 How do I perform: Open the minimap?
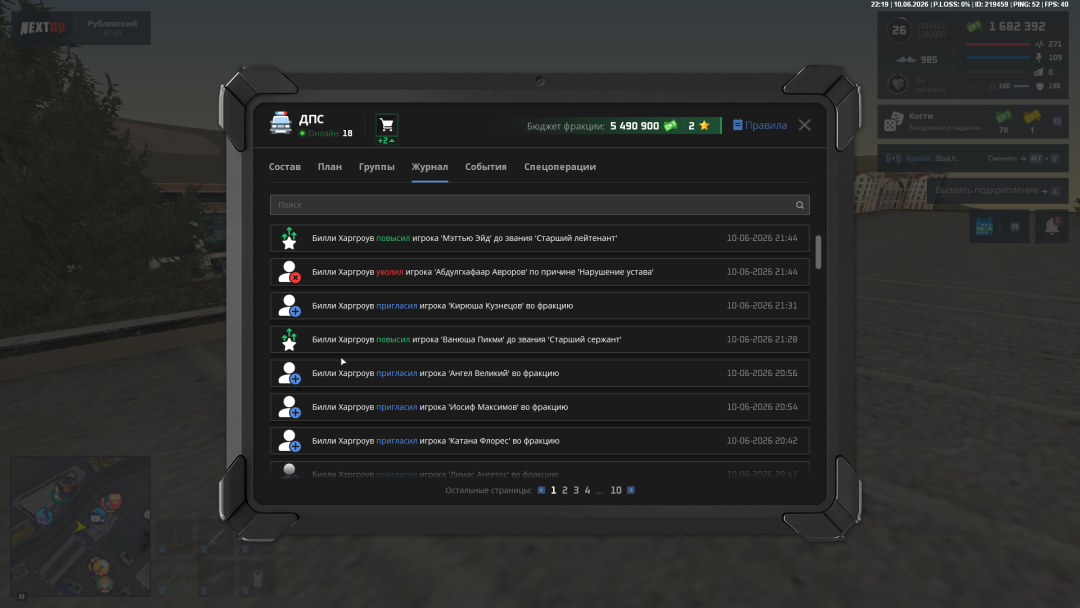[80, 525]
